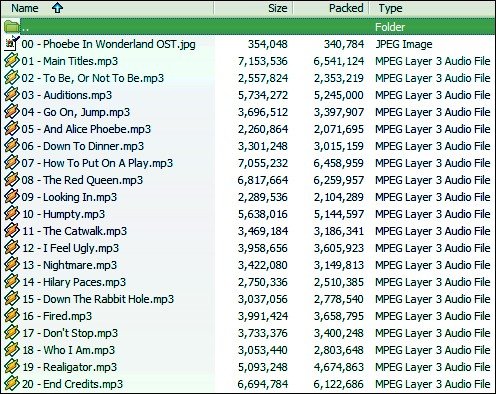Click the mp3 icon for 04 - Go On, Jump
Screen dimensions: 496x394
11,112
